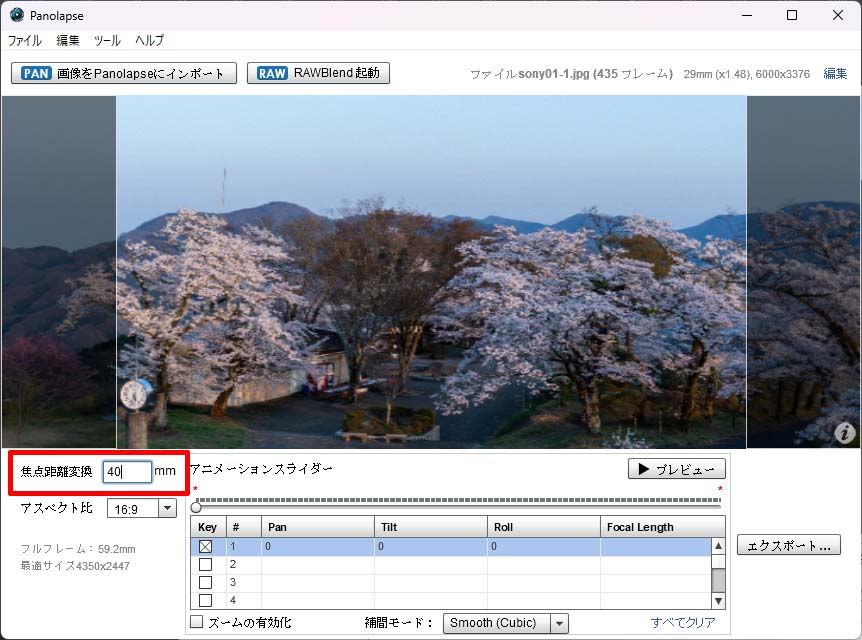The width and height of the screenshot is (862, 640).
Task: Enable keyframe checkbox for frame 2
Action: (x=206, y=565)
